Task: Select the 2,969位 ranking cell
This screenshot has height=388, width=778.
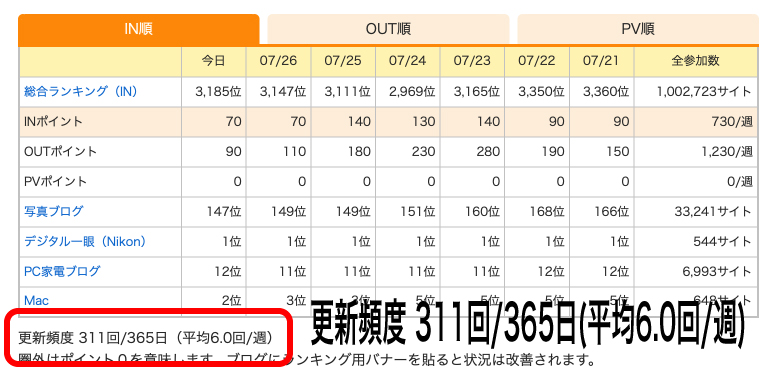Action: click(408, 92)
